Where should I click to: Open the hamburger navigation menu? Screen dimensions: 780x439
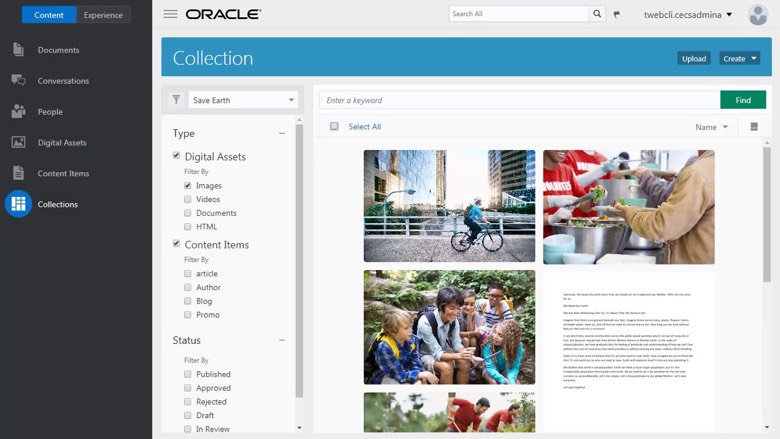click(170, 14)
